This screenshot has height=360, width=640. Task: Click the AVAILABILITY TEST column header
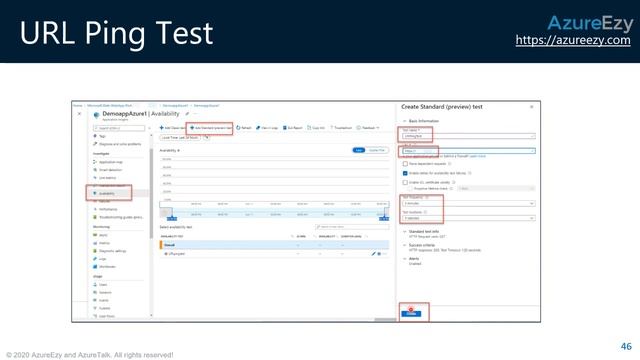tap(172, 236)
